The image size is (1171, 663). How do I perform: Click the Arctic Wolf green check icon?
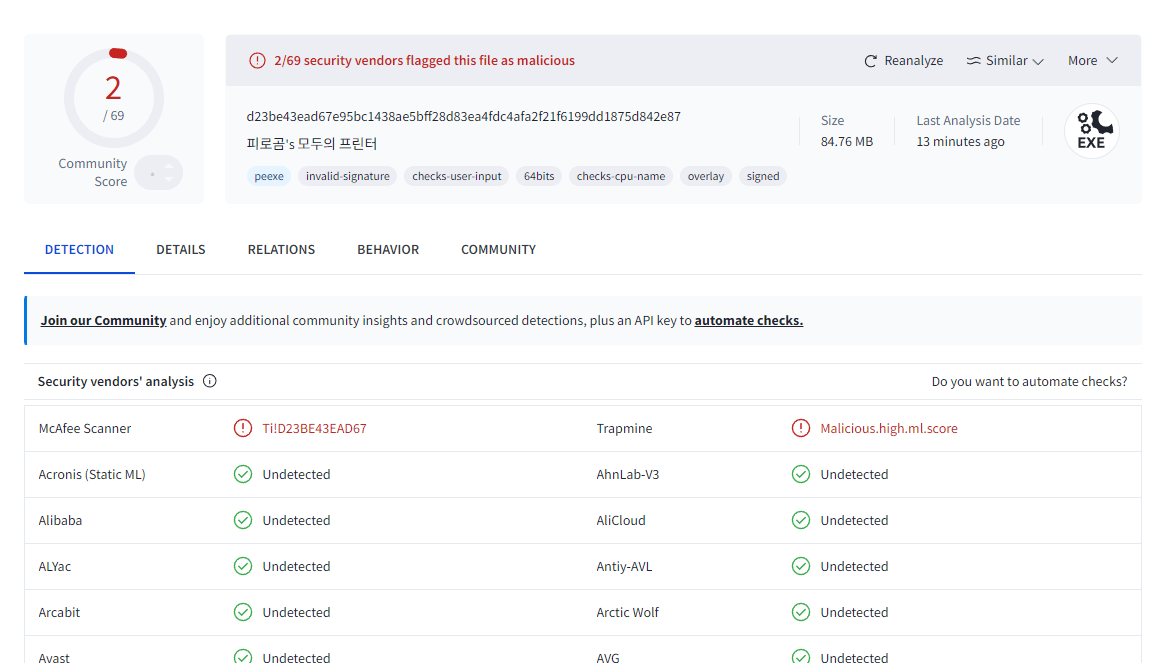[801, 613]
